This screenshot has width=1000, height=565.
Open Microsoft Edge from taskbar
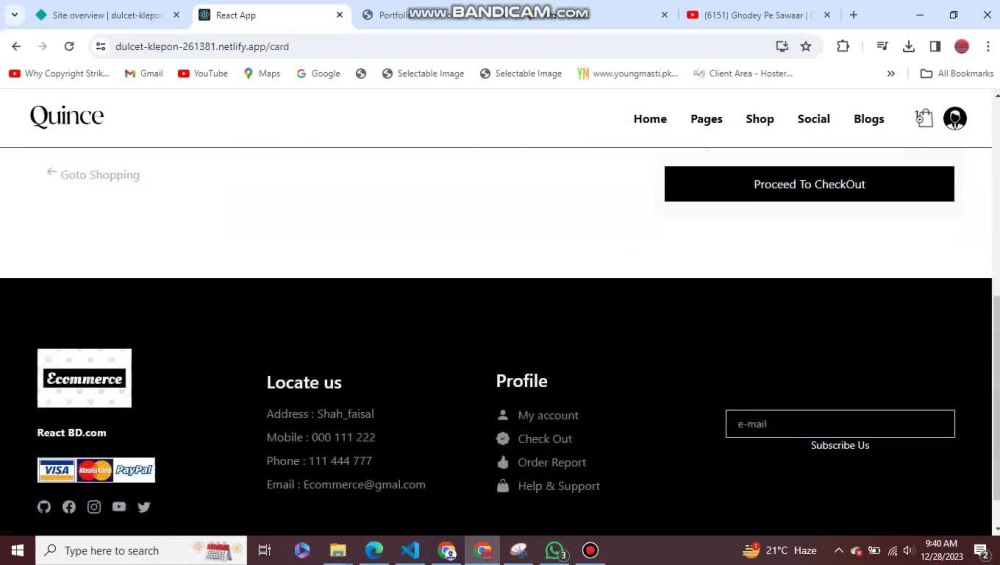pyautogui.click(x=374, y=550)
